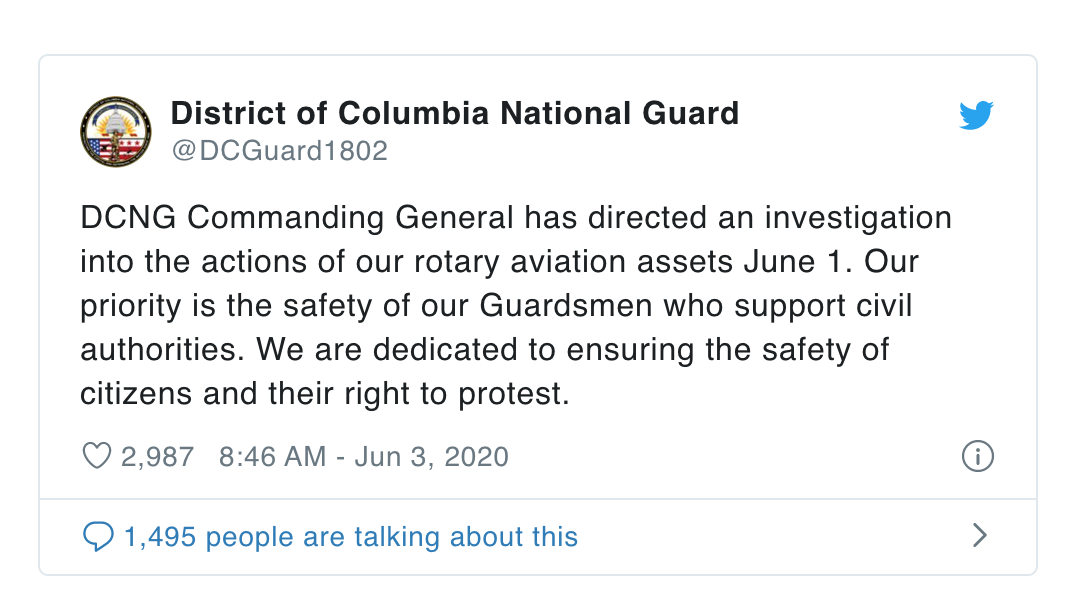
Task: Open the DC National Guard seal avatar
Action: click(116, 132)
